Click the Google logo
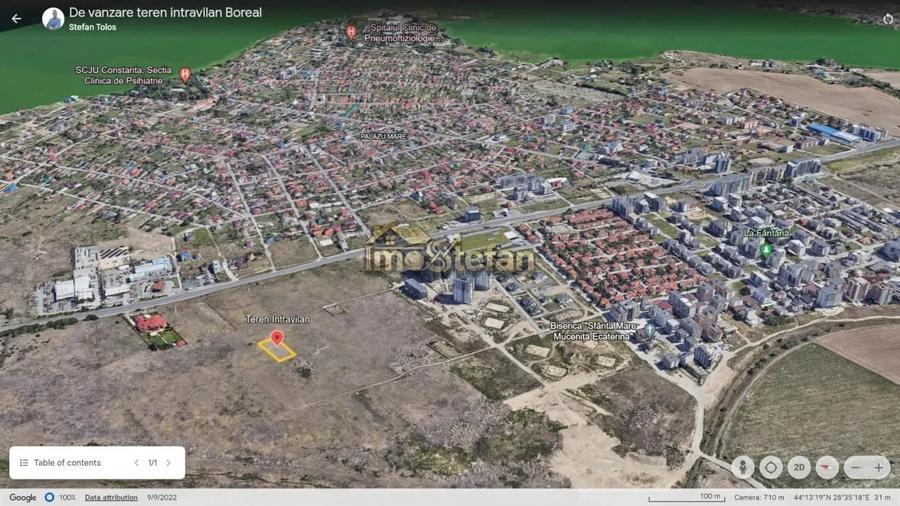Screen dimensions: 900x506 [22, 497]
